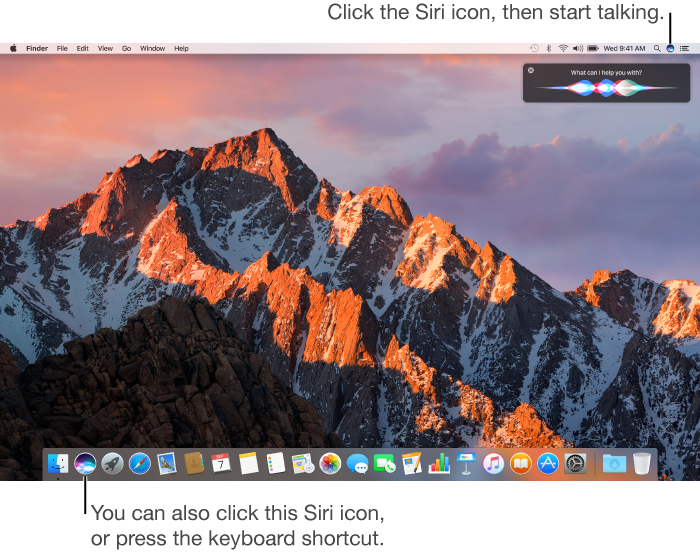
Task: Launch Safari from the Dock
Action: coord(139,463)
